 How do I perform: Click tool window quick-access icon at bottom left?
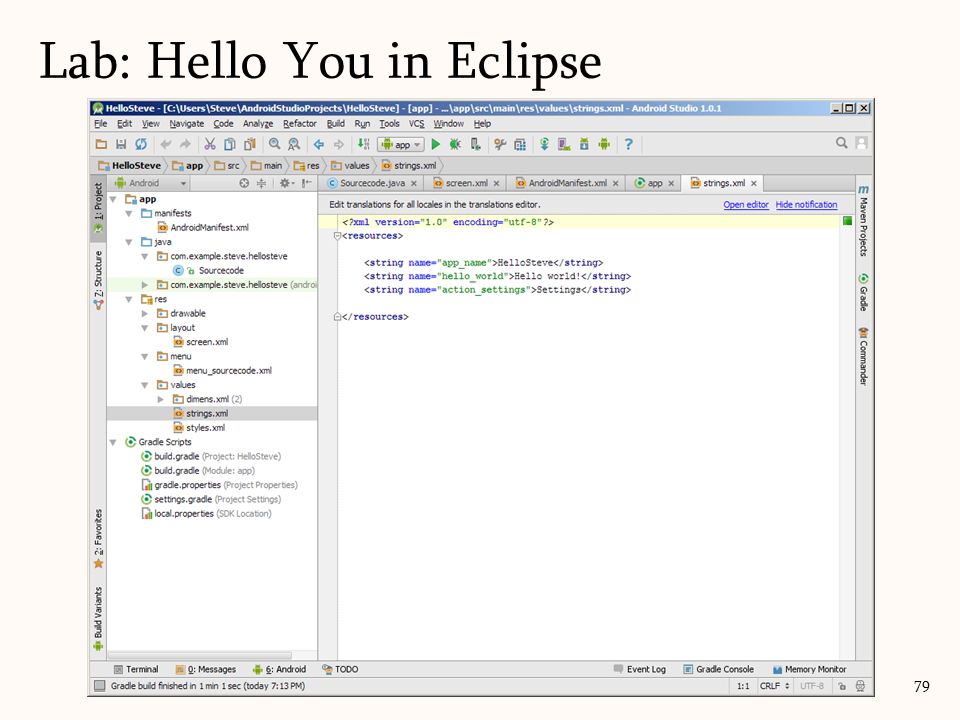(x=99, y=686)
